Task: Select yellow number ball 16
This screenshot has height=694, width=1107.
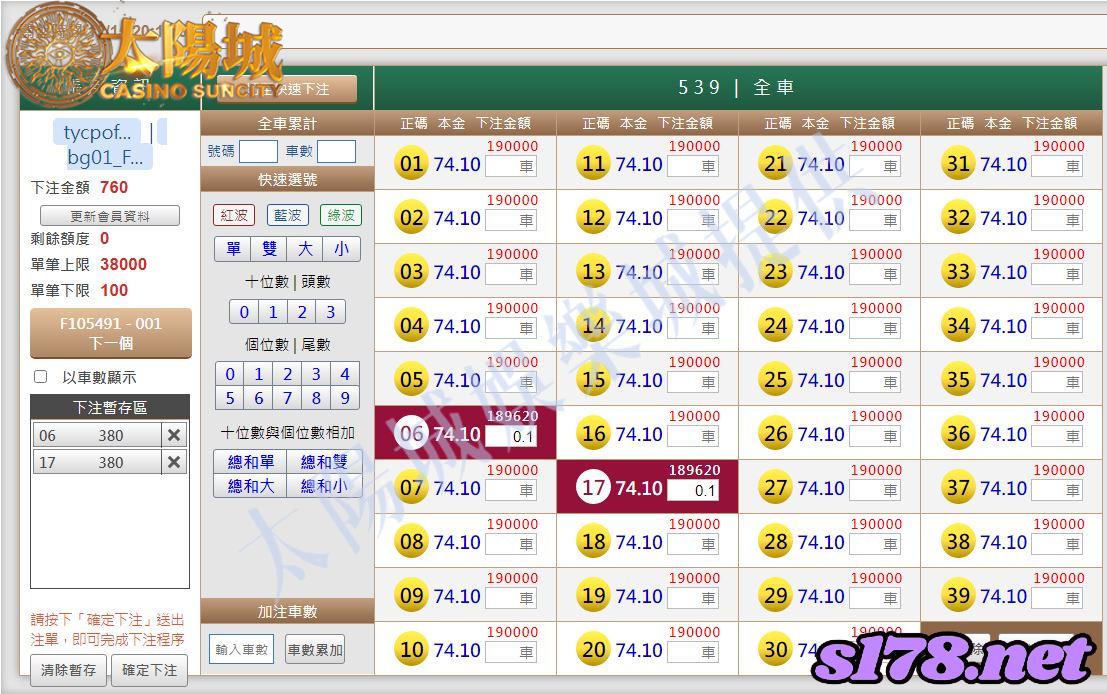Action: tap(594, 434)
